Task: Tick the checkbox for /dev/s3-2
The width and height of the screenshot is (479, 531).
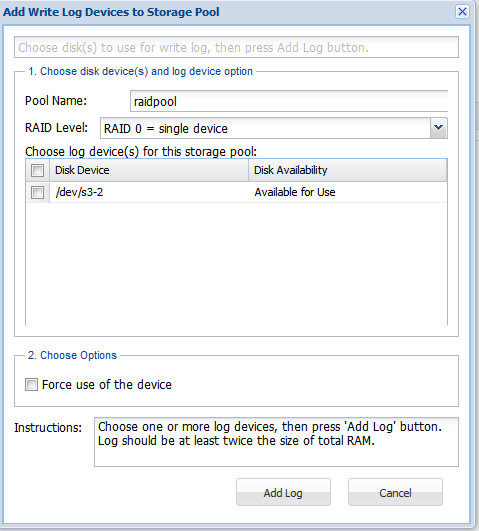Action: (37, 192)
